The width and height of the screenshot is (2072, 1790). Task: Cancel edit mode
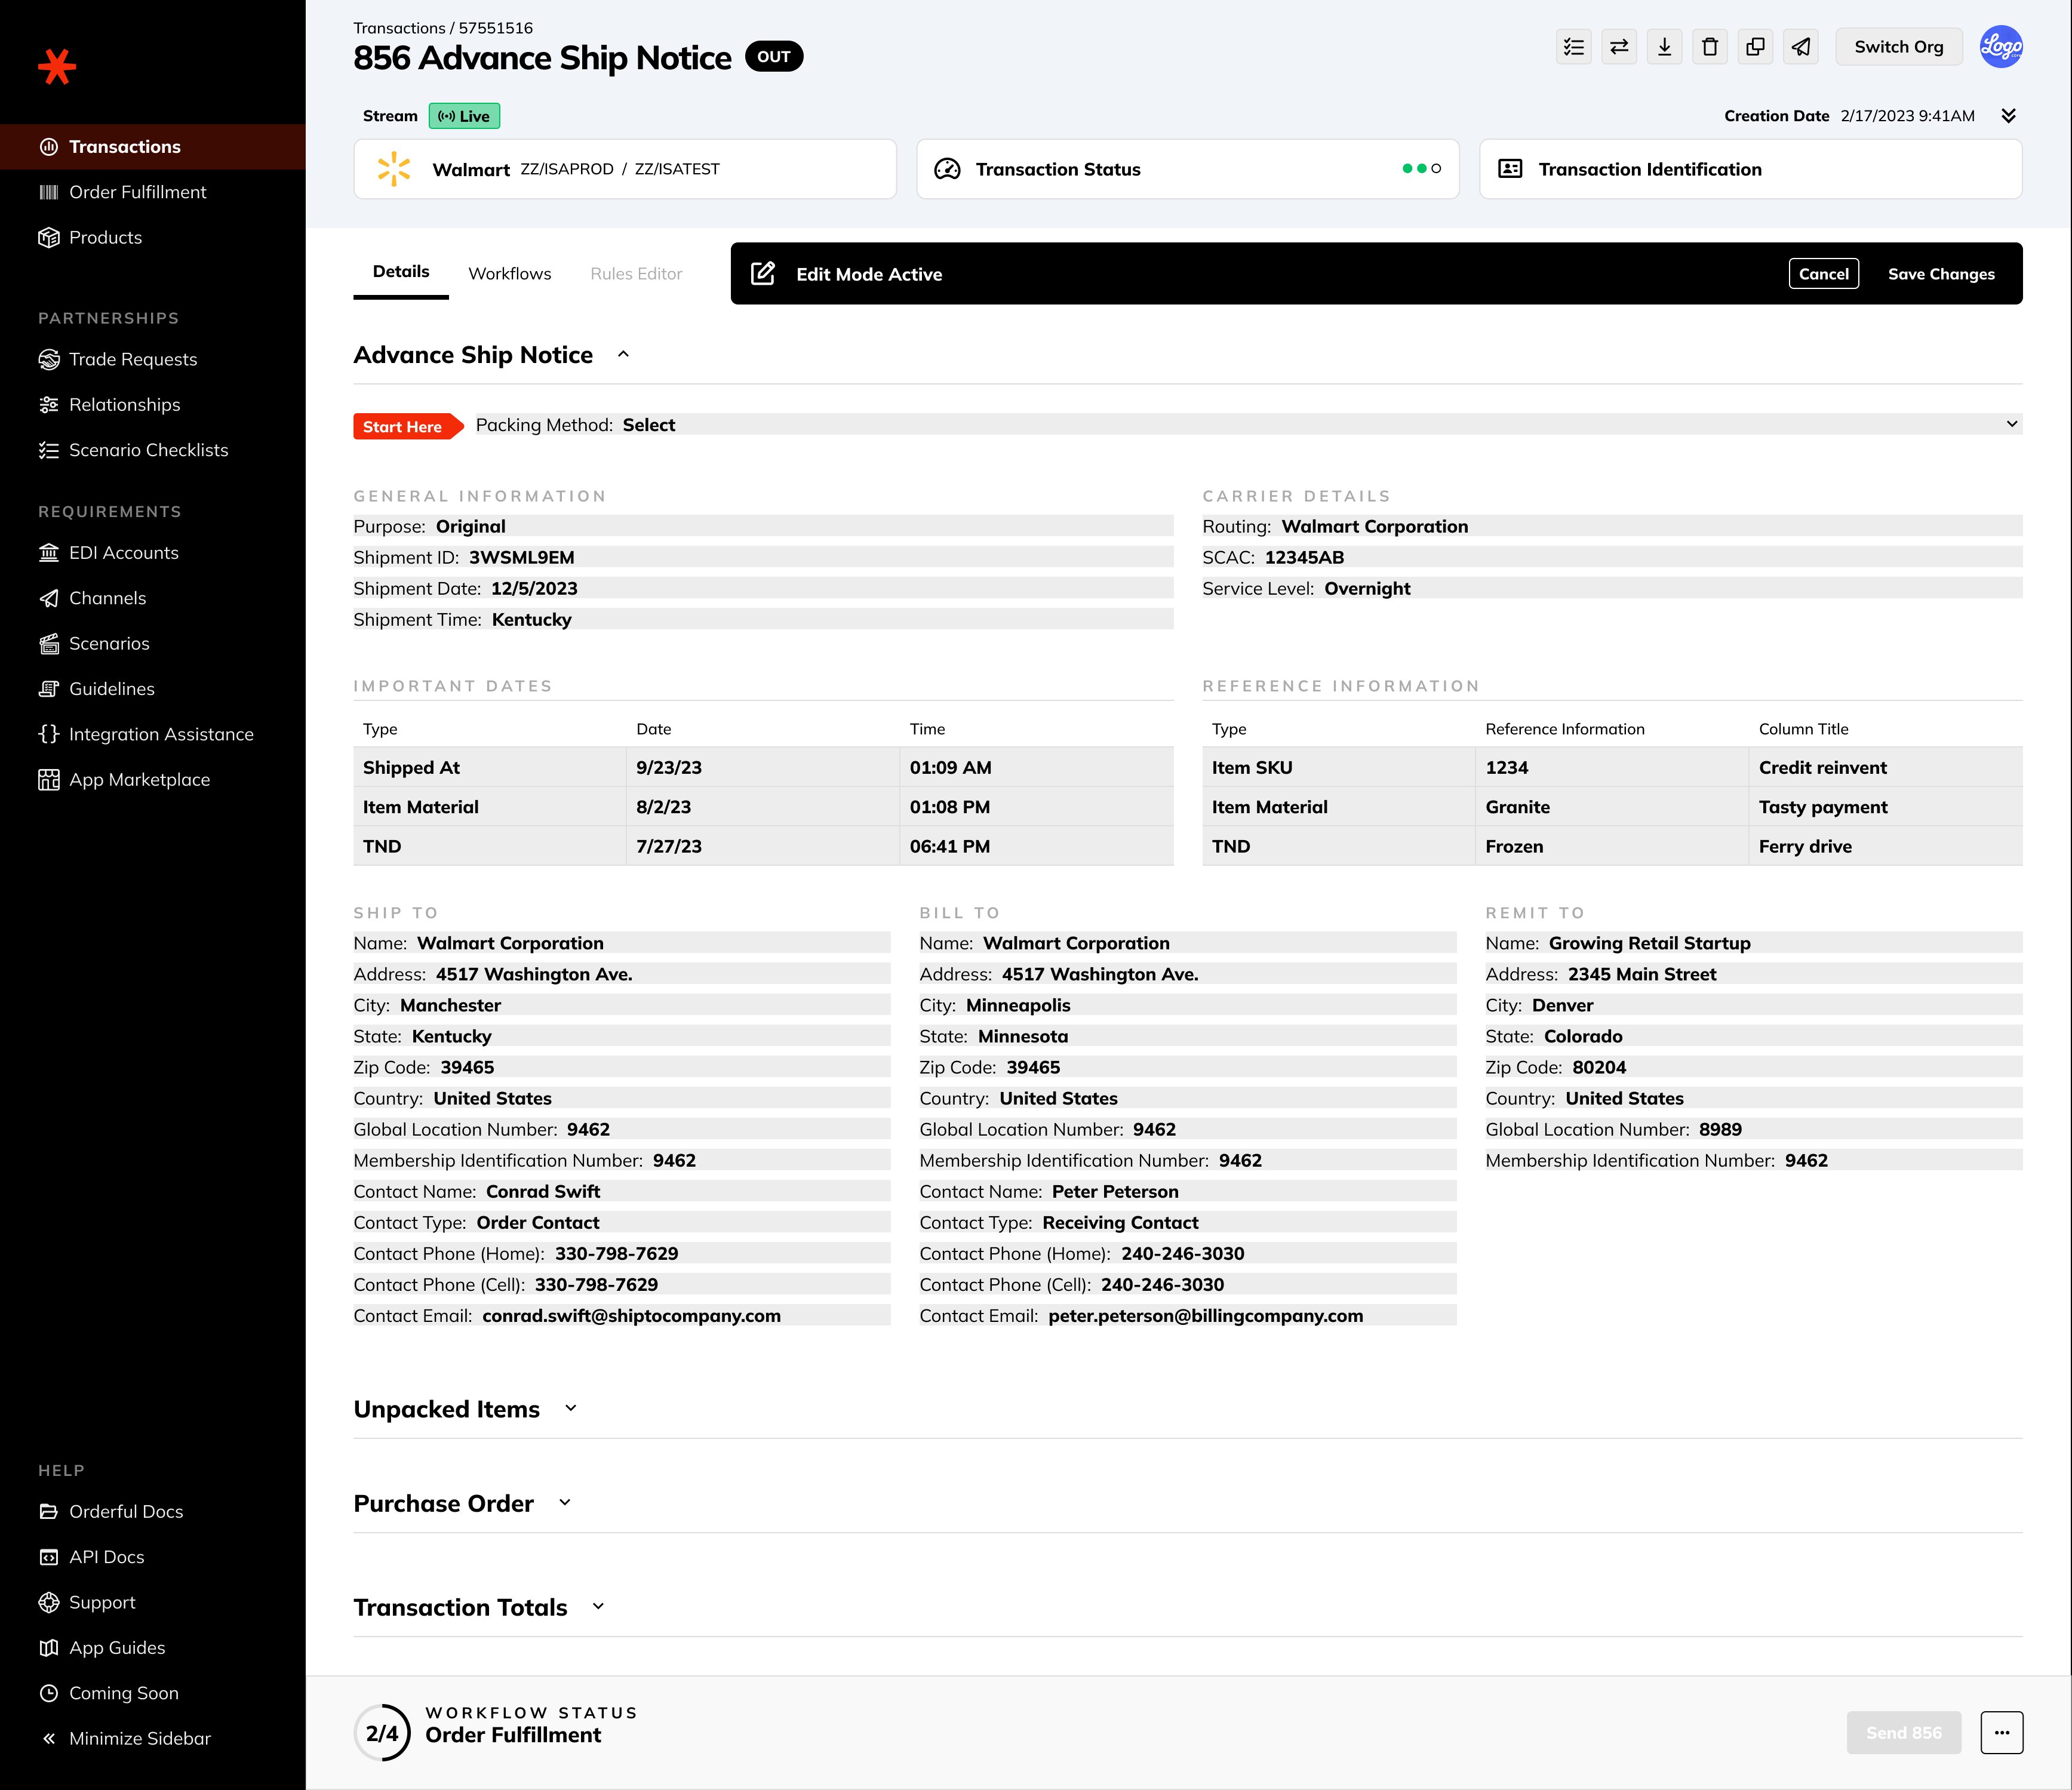coord(1824,273)
